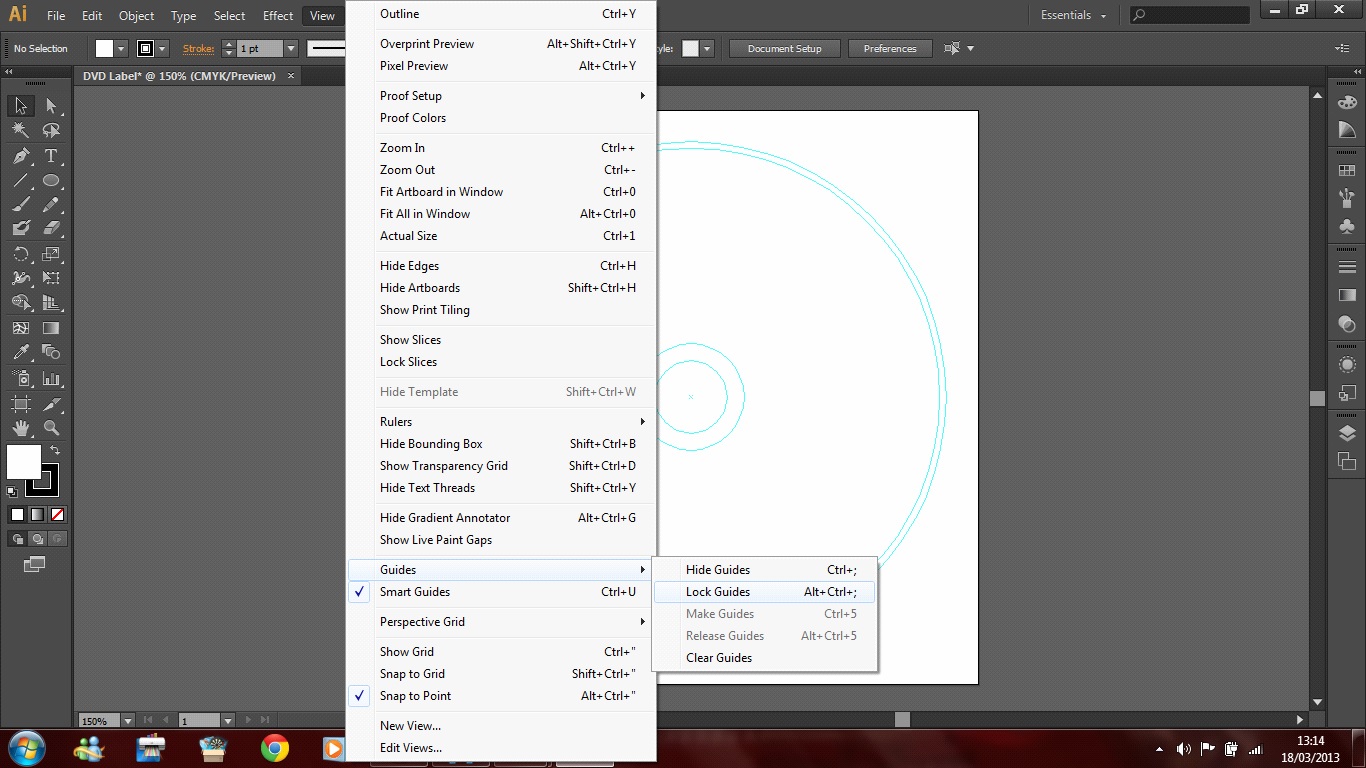The image size is (1366, 768).
Task: Open the Brushes panel icon
Action: [1347, 197]
